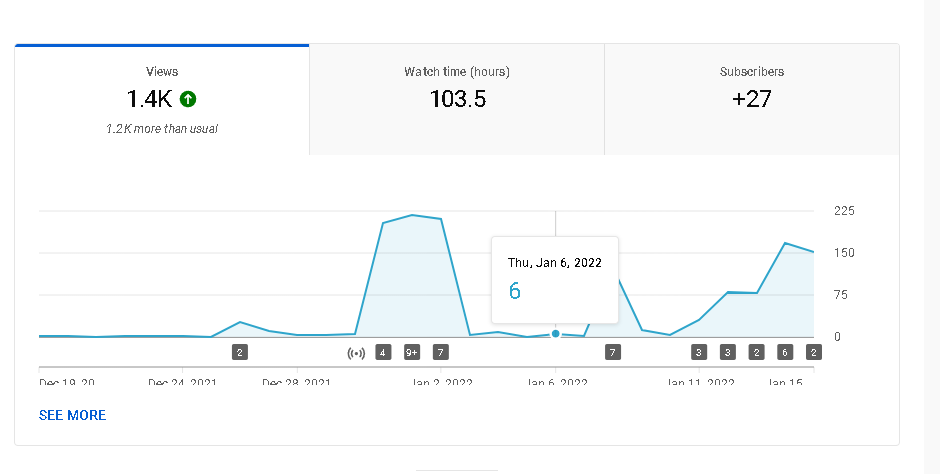Screen dimensions: 940x474
Task: Click the 0 y-axis label
Action: pyautogui.click(x=837, y=337)
